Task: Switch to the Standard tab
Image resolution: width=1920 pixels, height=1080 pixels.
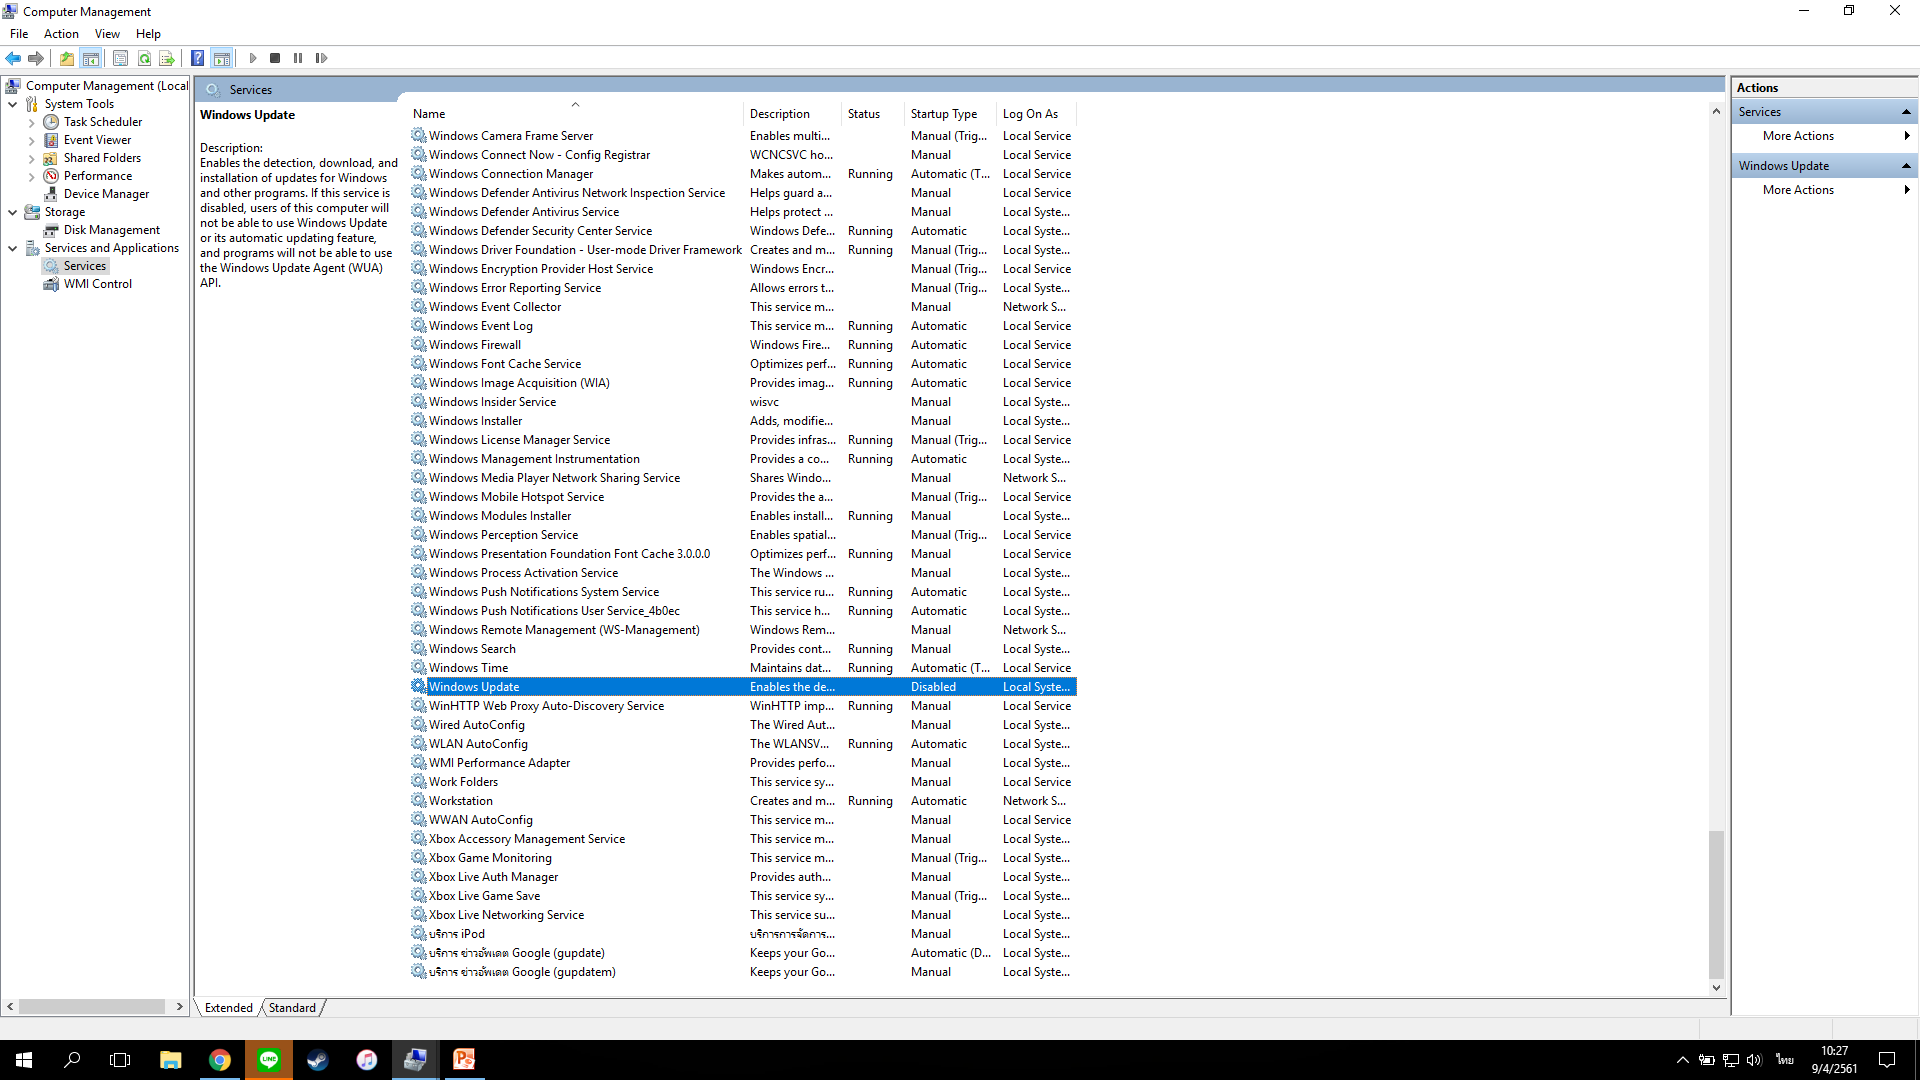Action: coord(292,1008)
